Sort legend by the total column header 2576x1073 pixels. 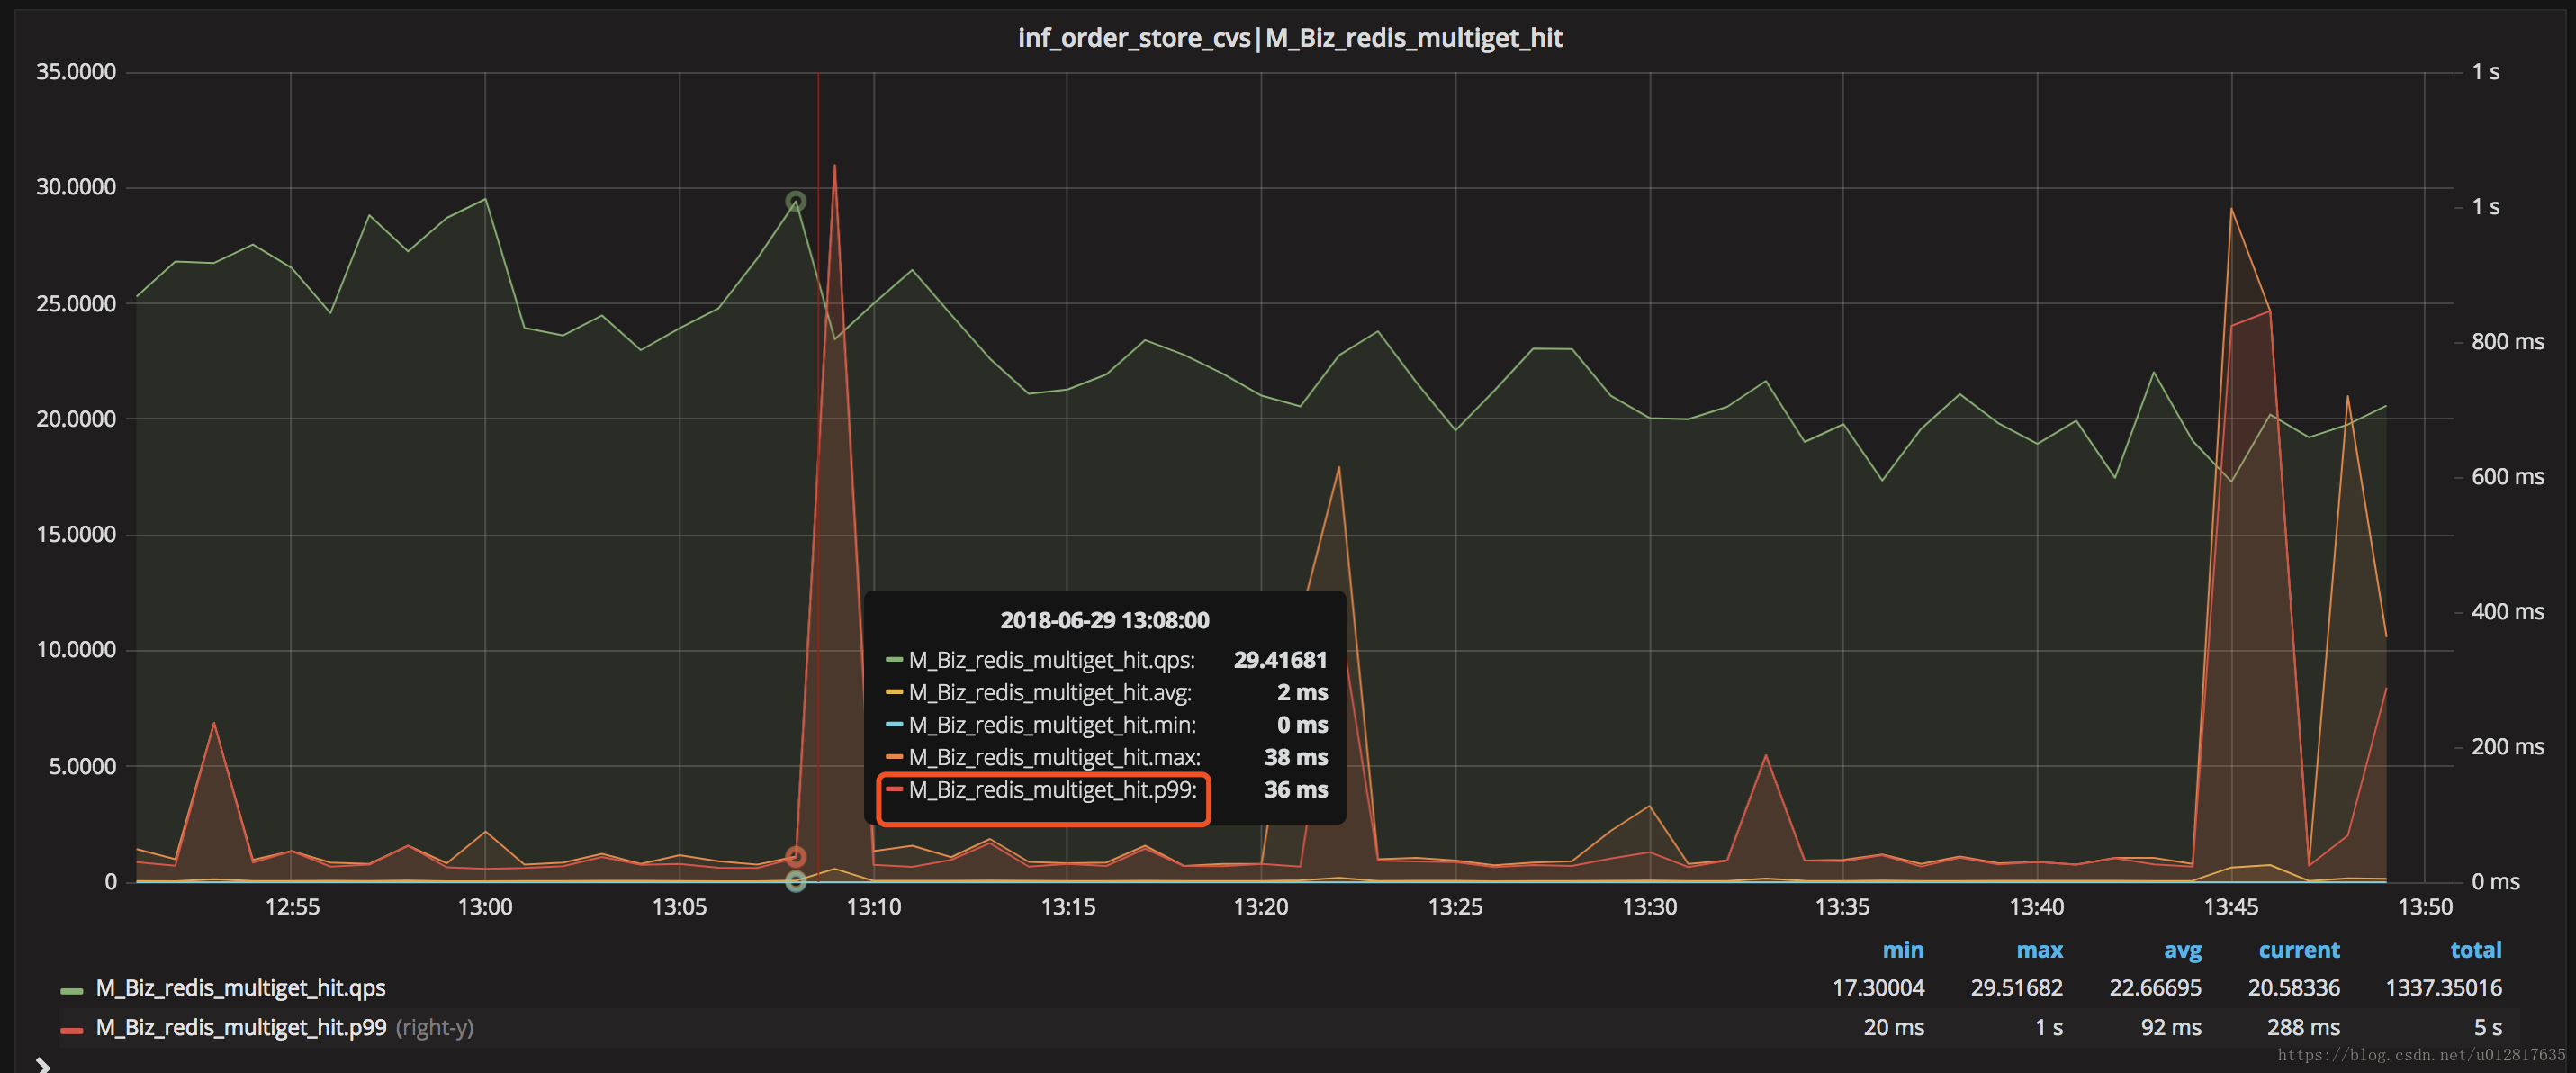point(2475,950)
